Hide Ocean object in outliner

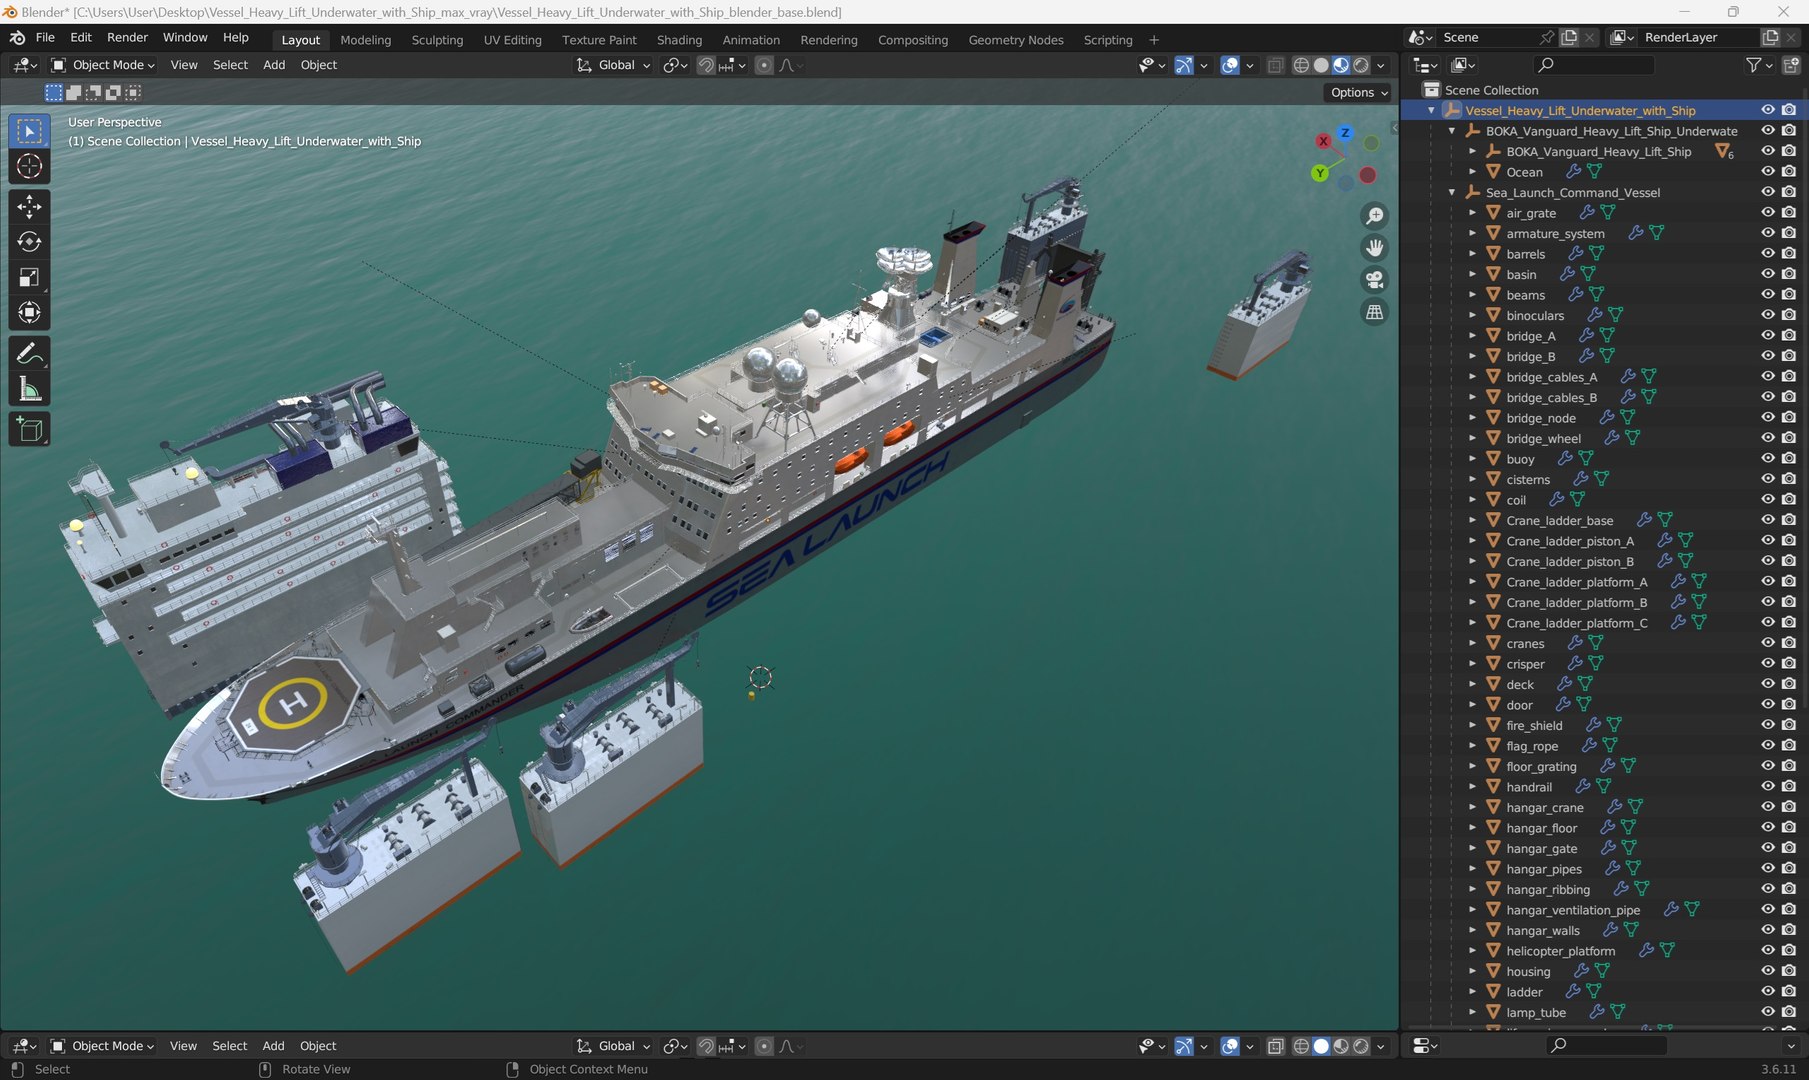pyautogui.click(x=1768, y=171)
